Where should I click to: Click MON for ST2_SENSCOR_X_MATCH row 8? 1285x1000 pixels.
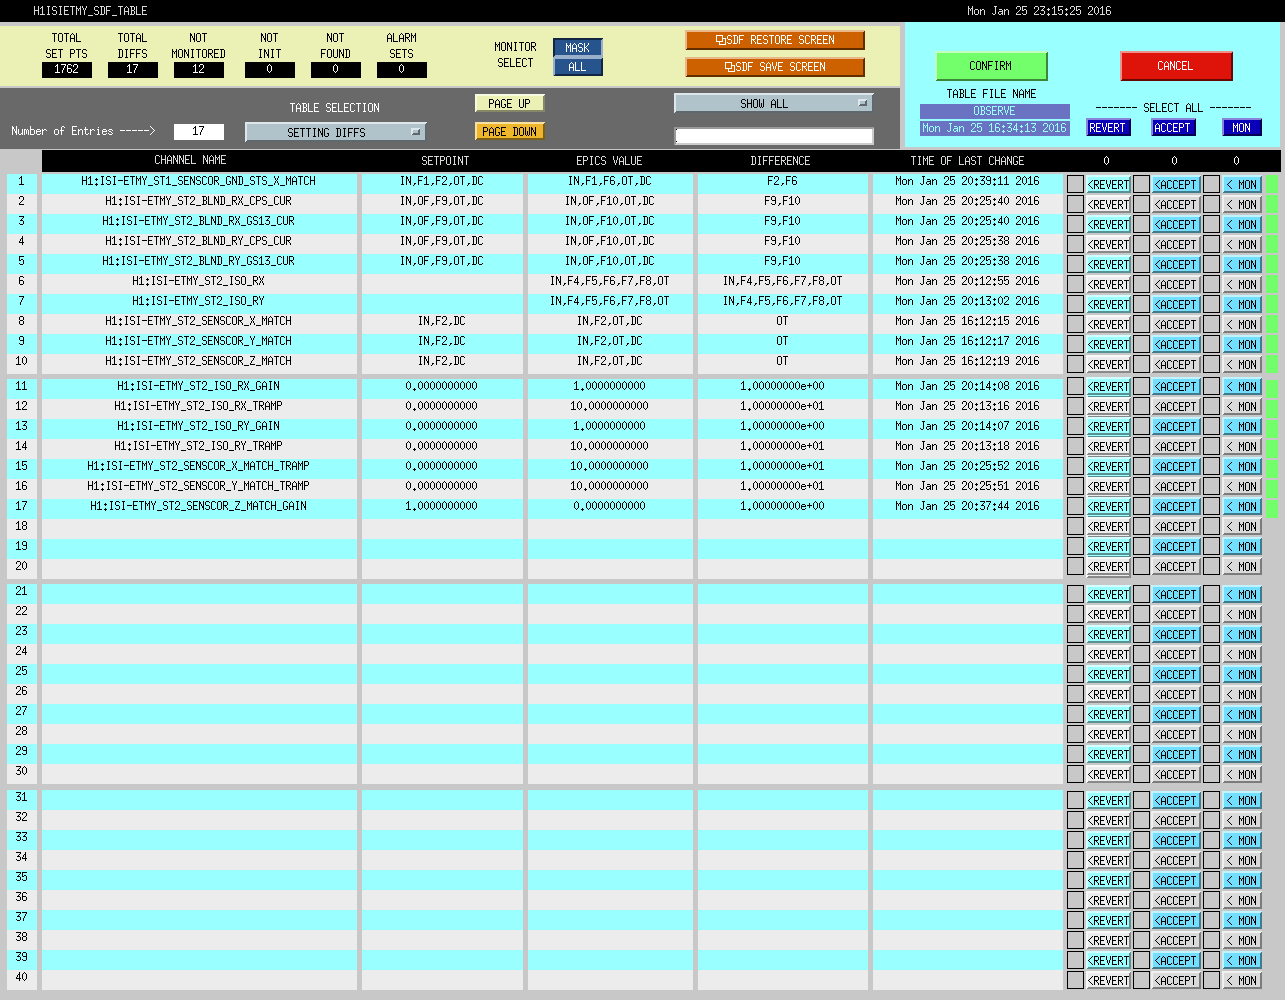click(1243, 325)
